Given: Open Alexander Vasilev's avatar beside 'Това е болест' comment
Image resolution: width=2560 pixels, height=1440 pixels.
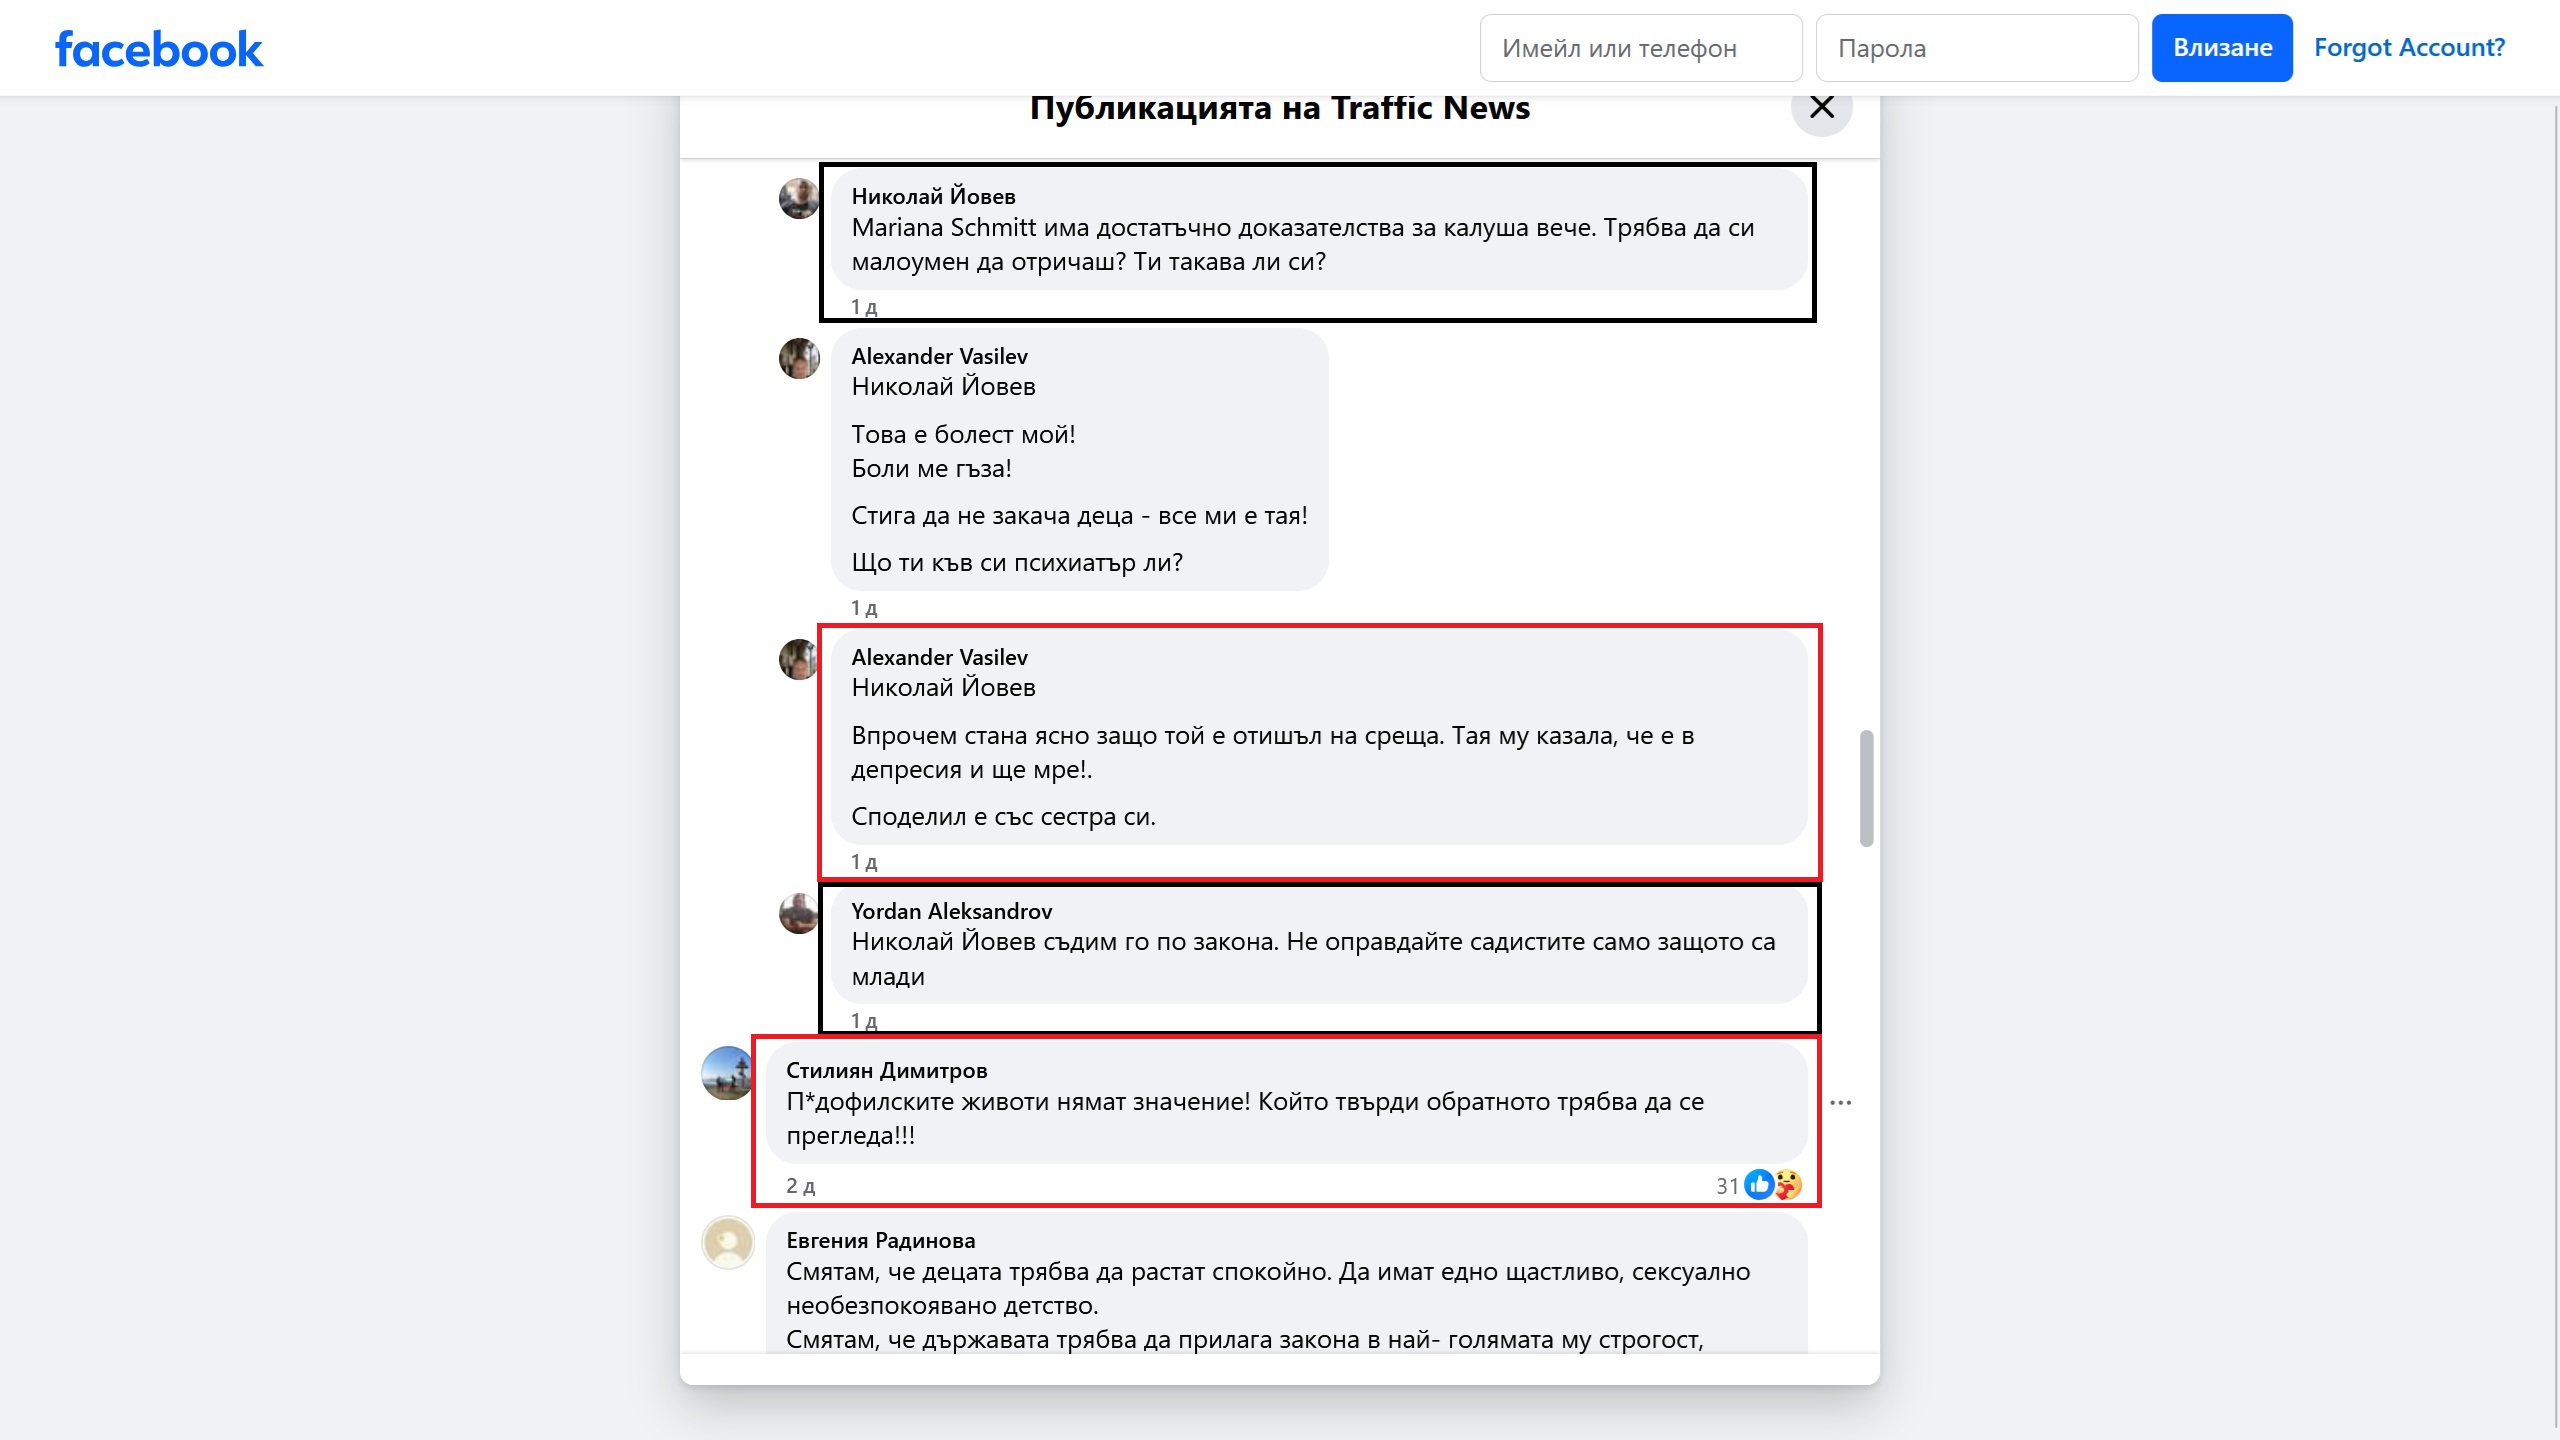Looking at the screenshot, I should pos(799,358).
